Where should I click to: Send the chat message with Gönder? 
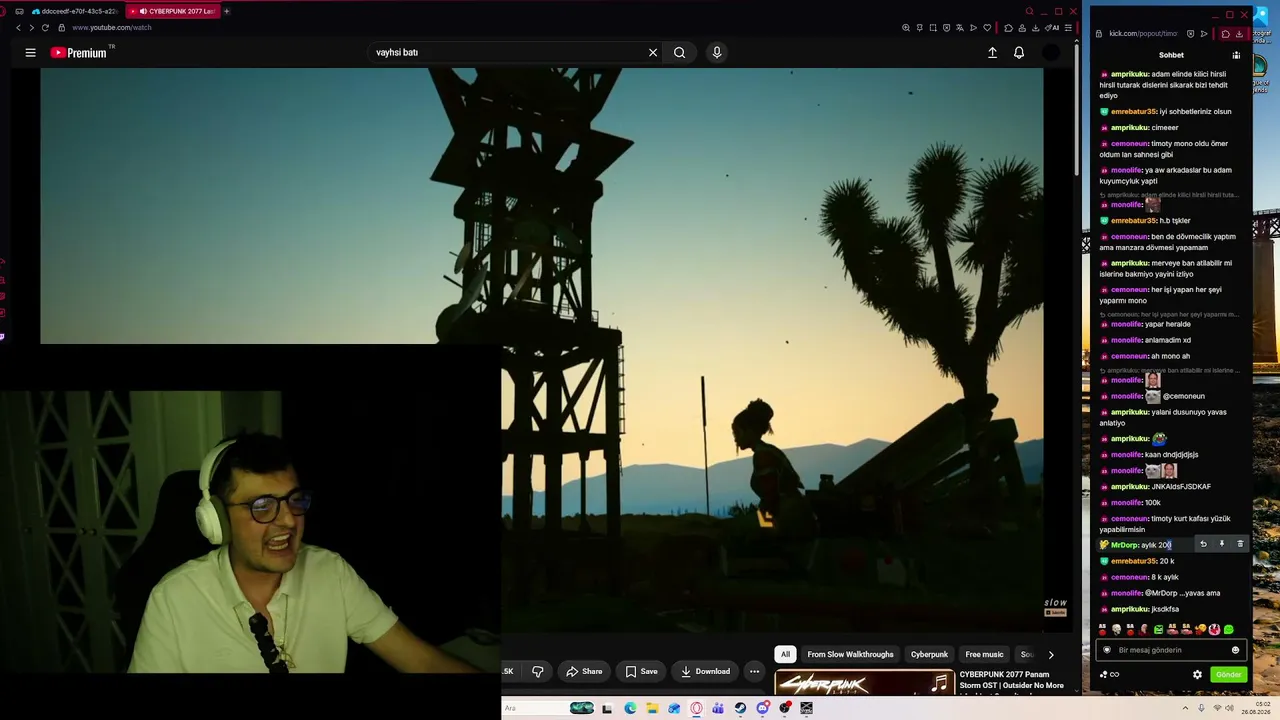[1228, 675]
